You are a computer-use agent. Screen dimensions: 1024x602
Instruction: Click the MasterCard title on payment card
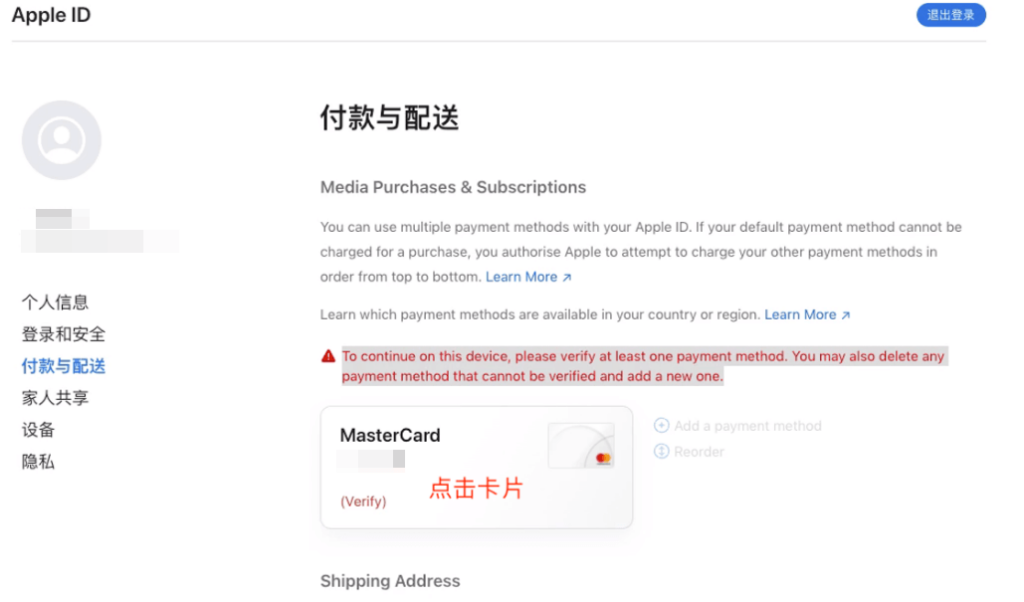[390, 435]
